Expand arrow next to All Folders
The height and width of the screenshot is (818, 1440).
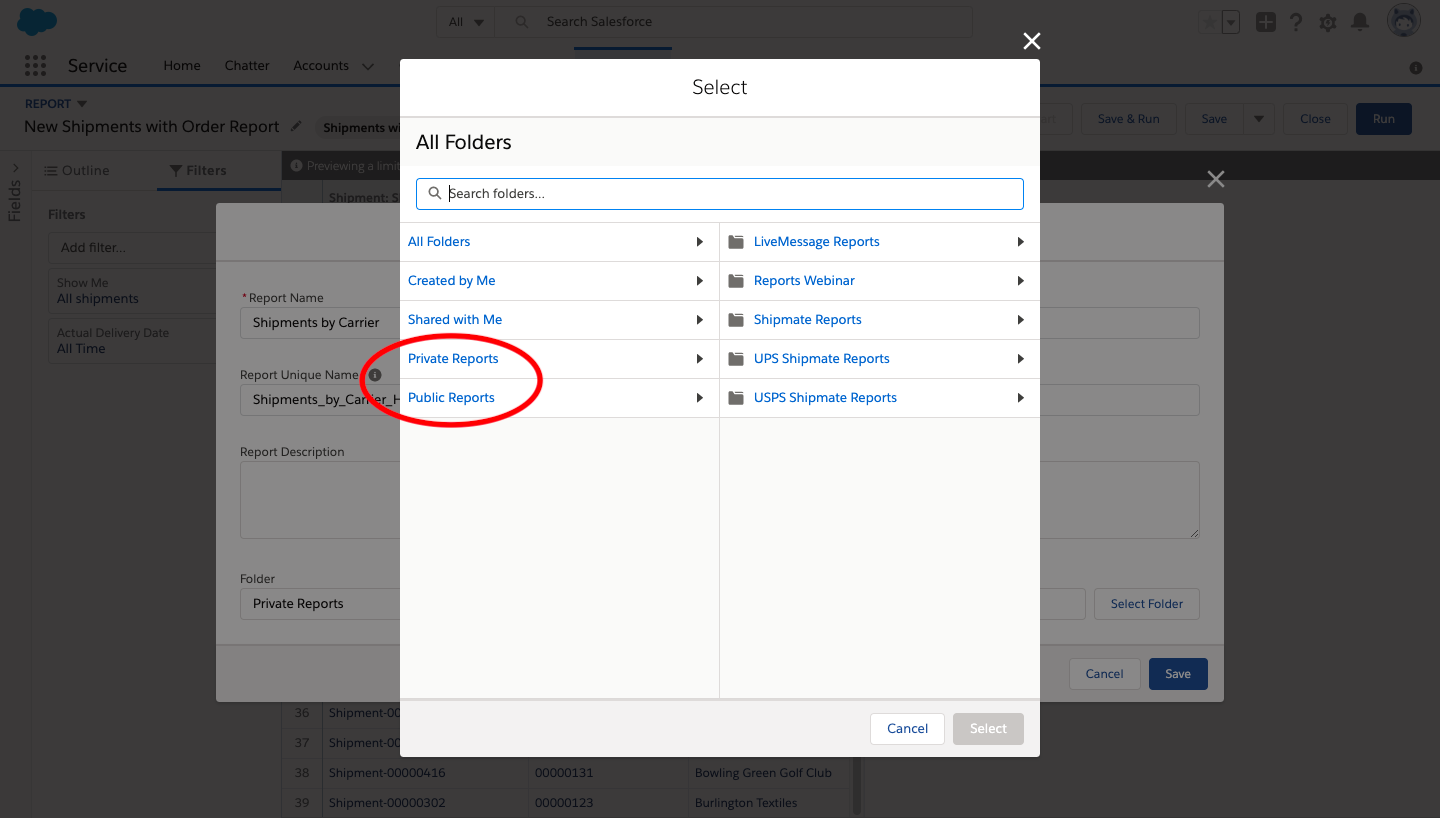pos(700,242)
